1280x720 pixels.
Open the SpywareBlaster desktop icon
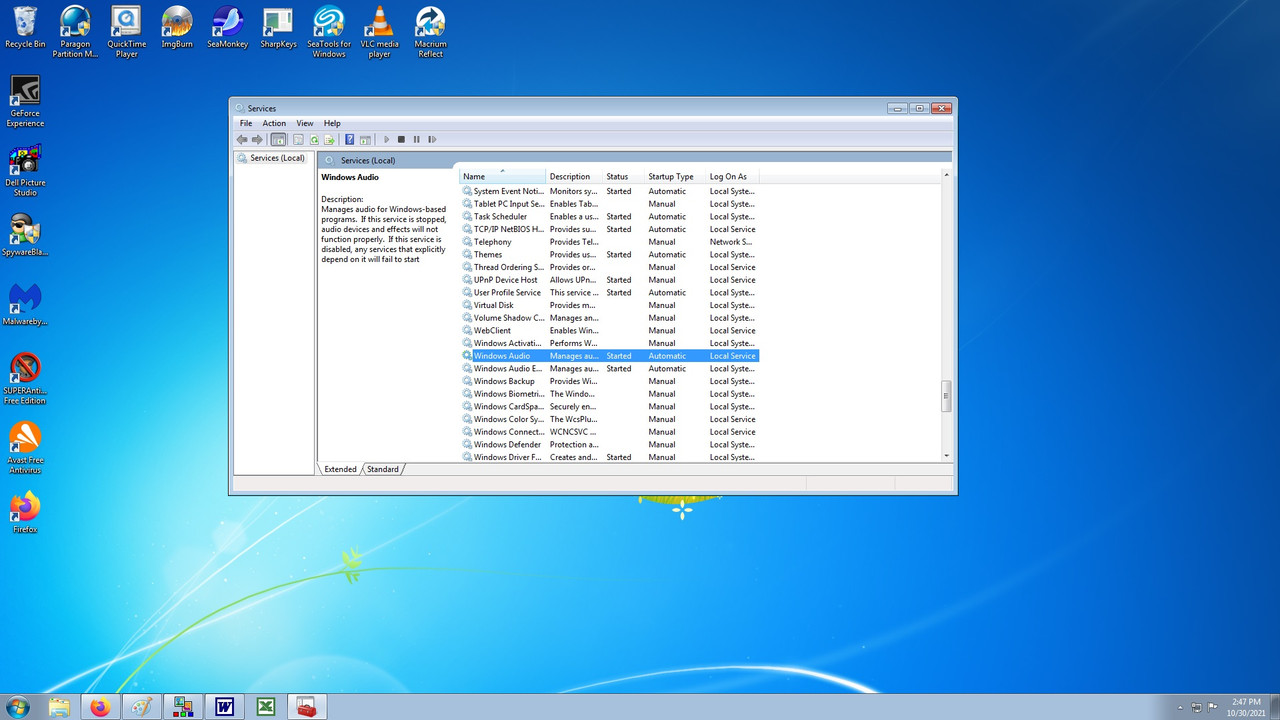pos(25,235)
